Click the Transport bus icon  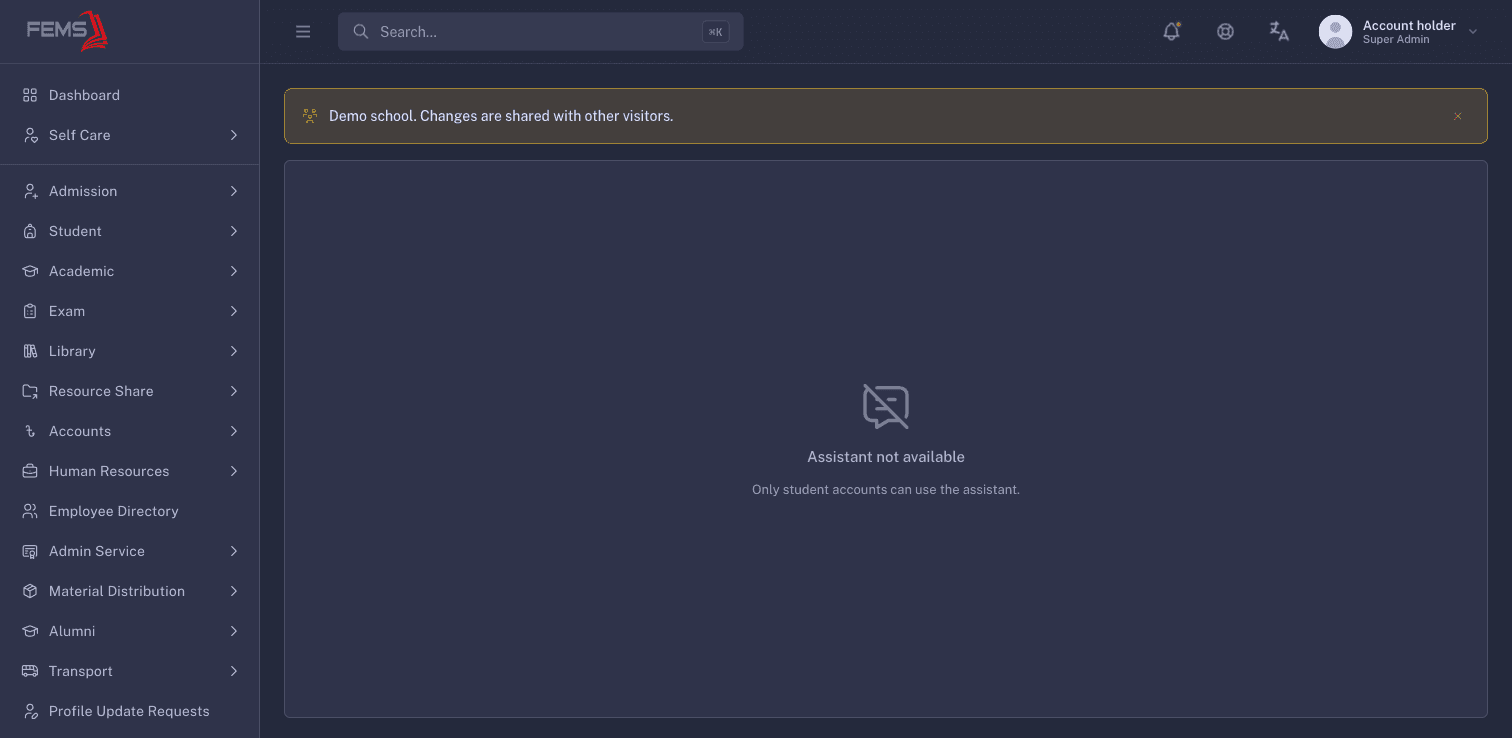(x=30, y=671)
